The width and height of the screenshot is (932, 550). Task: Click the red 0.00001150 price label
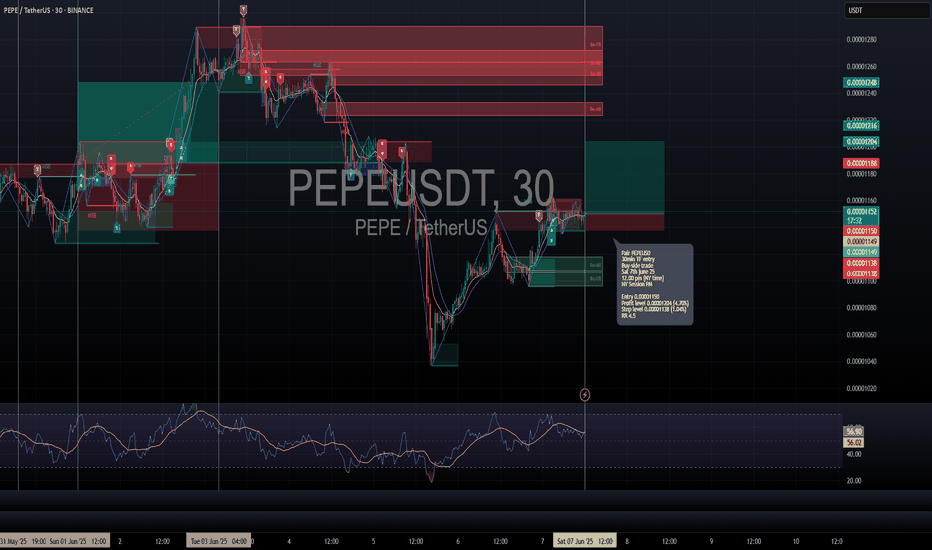[x=861, y=231]
